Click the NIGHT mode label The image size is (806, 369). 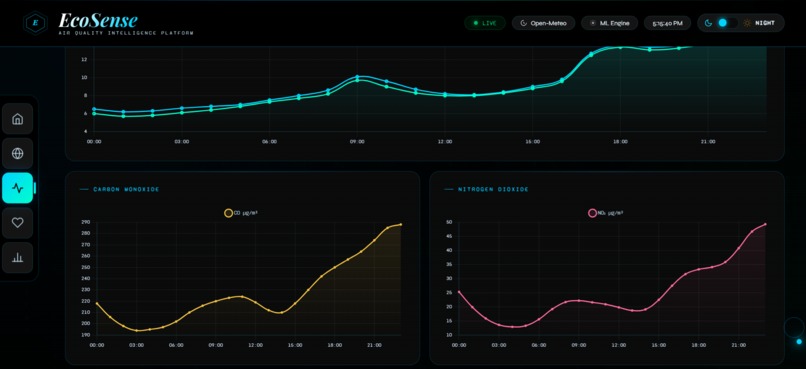765,23
